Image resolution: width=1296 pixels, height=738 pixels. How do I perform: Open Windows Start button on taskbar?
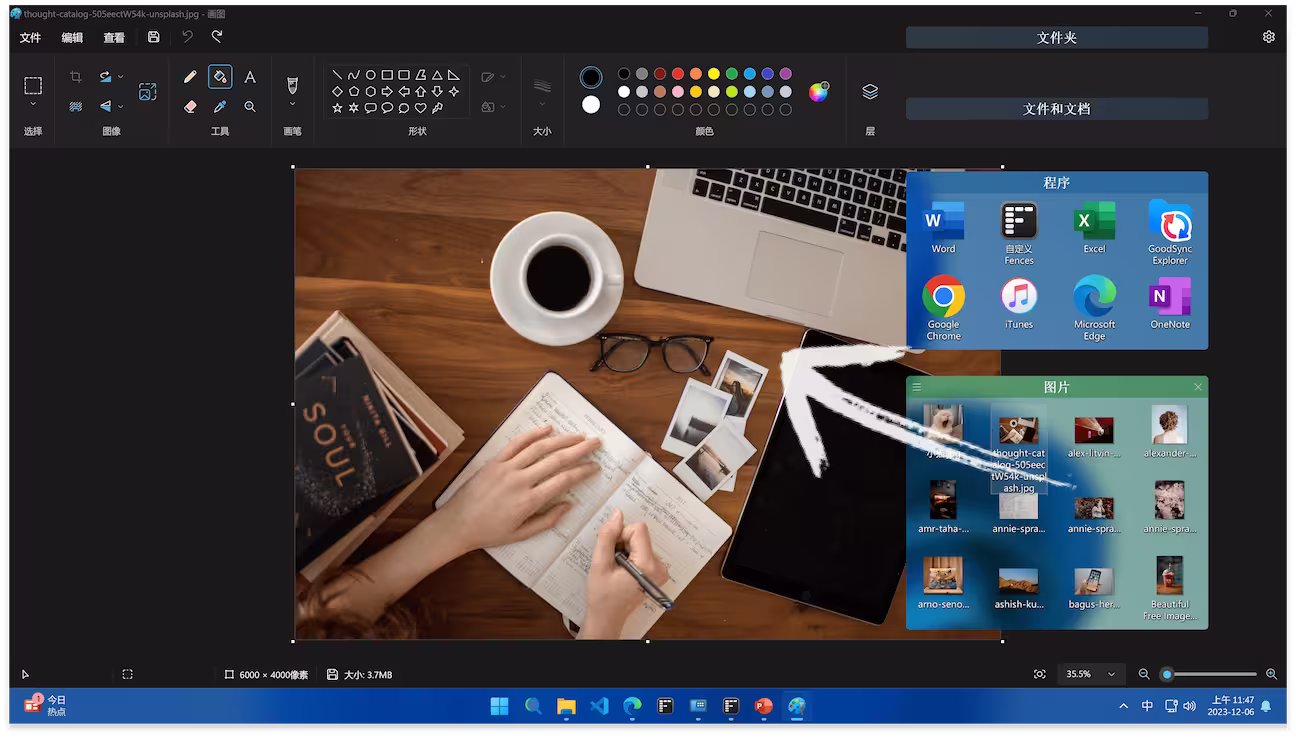(x=499, y=706)
